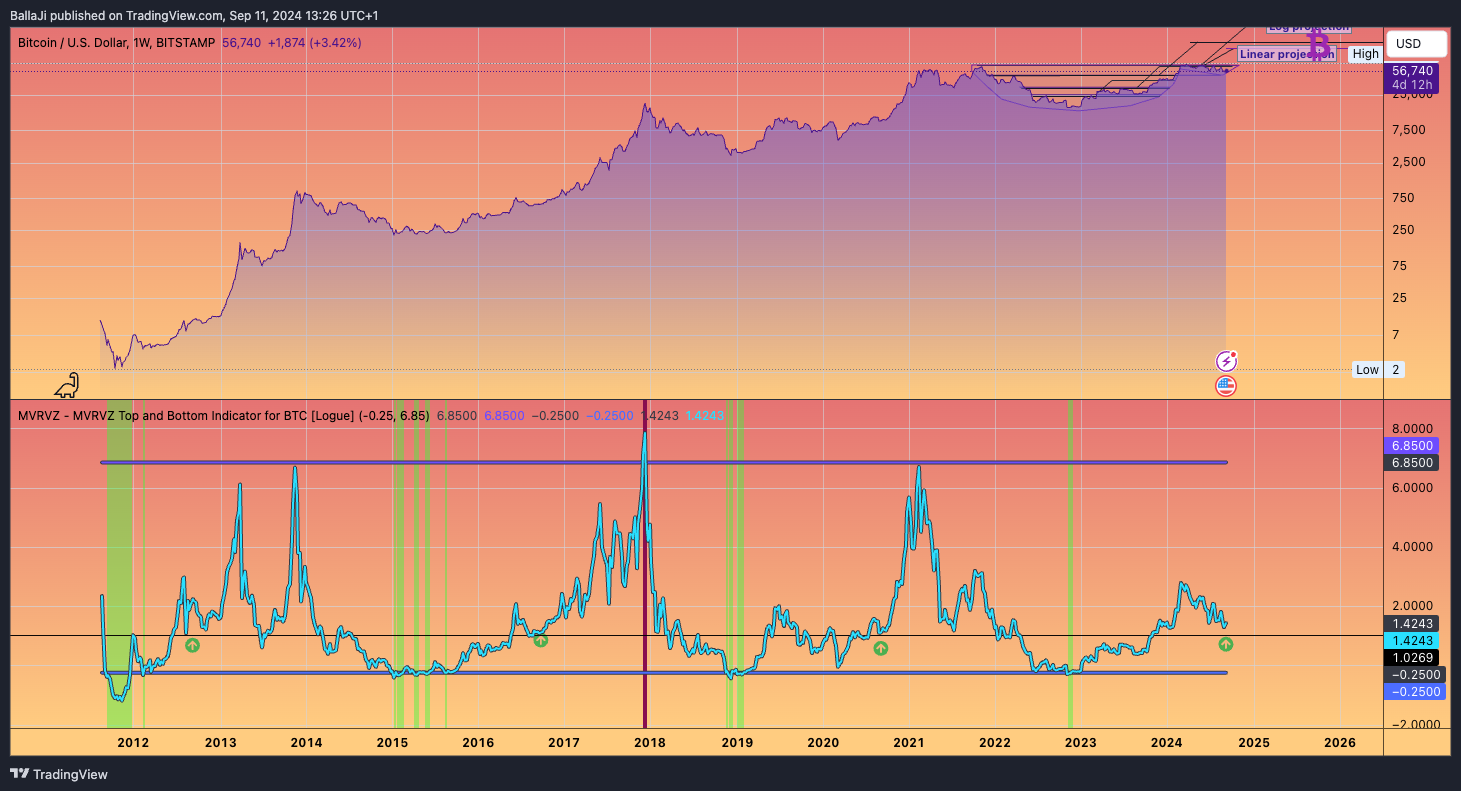Click the purple 6.8500 value in indicator legend
This screenshot has width=1461, height=791.
[x=504, y=415]
